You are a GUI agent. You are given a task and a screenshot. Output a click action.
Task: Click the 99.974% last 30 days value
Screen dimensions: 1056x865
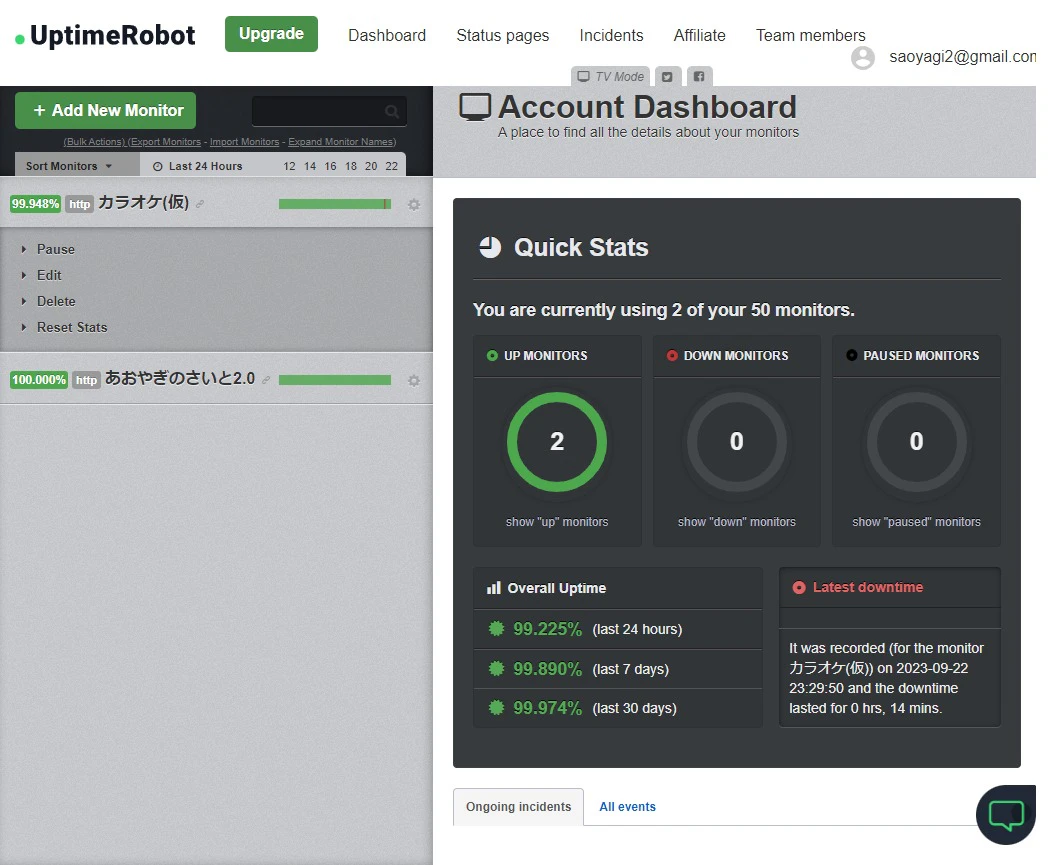[x=547, y=708]
